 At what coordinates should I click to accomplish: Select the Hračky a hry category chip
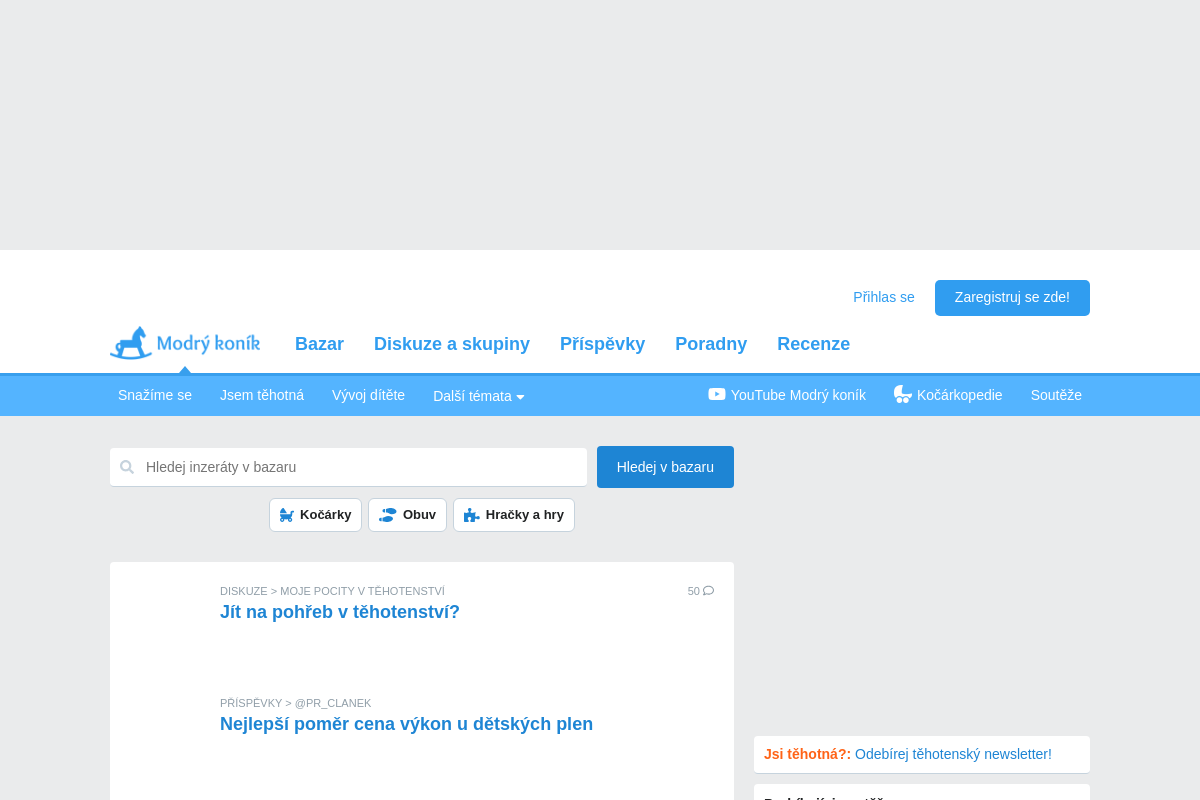coord(514,515)
